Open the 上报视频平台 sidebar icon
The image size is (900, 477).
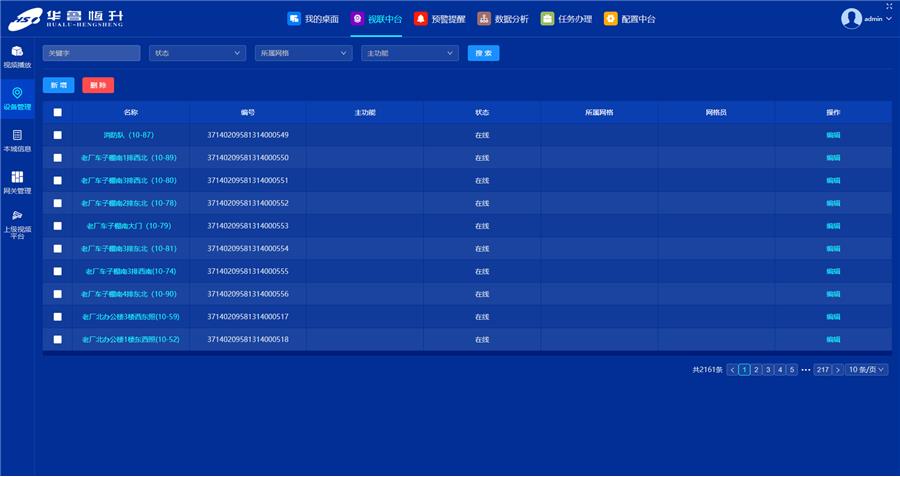[x=17, y=215]
